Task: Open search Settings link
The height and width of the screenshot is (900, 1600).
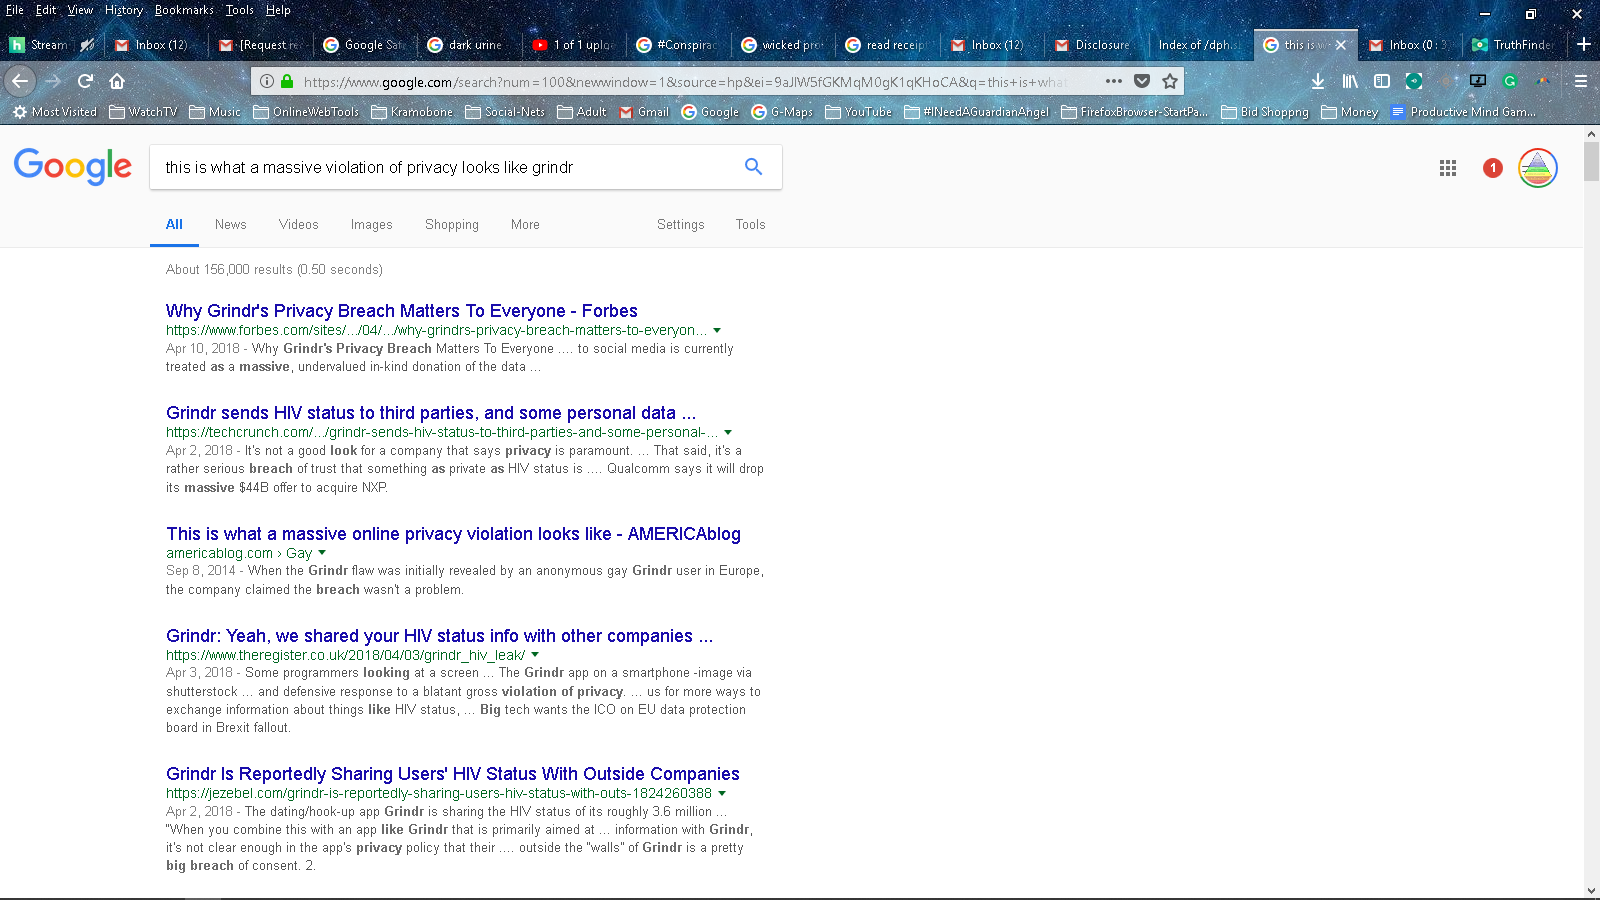Action: 680,225
